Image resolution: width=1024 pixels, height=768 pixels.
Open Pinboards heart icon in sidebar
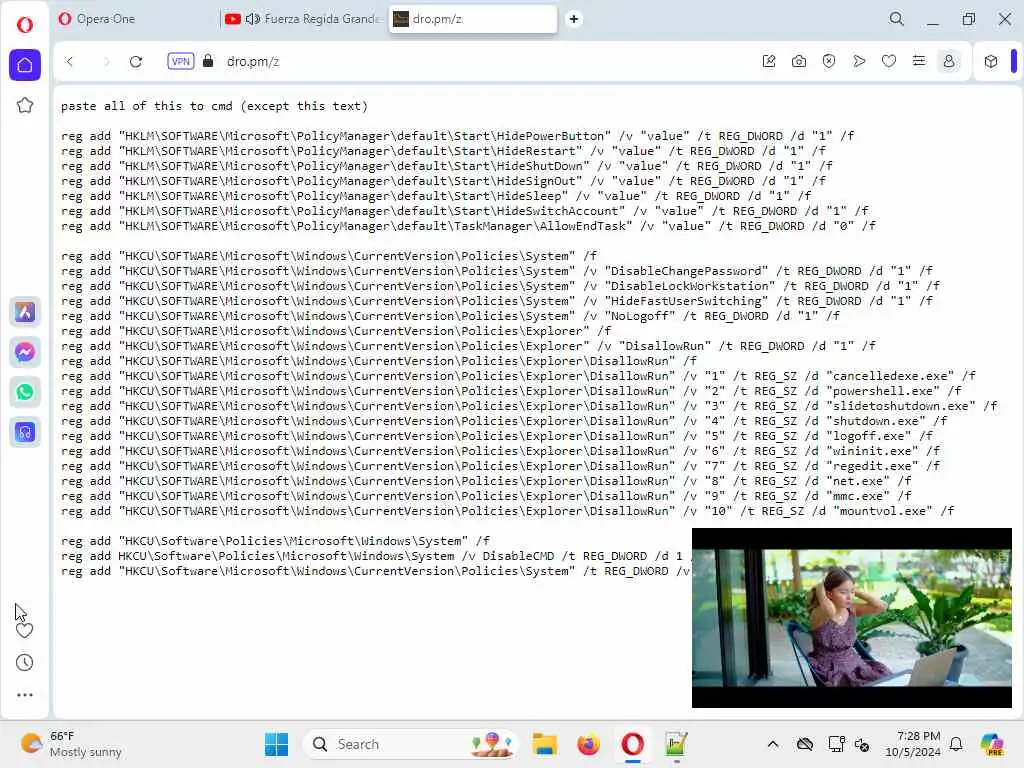[x=25, y=631]
